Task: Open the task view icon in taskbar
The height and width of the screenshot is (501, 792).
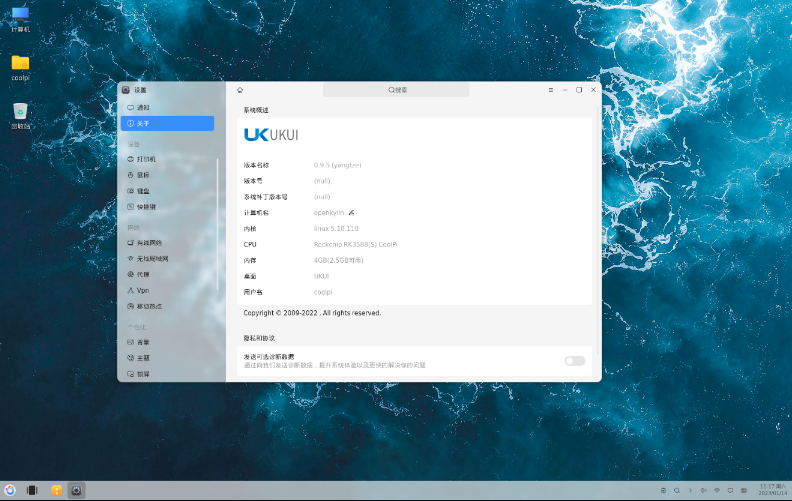Action: pos(32,490)
